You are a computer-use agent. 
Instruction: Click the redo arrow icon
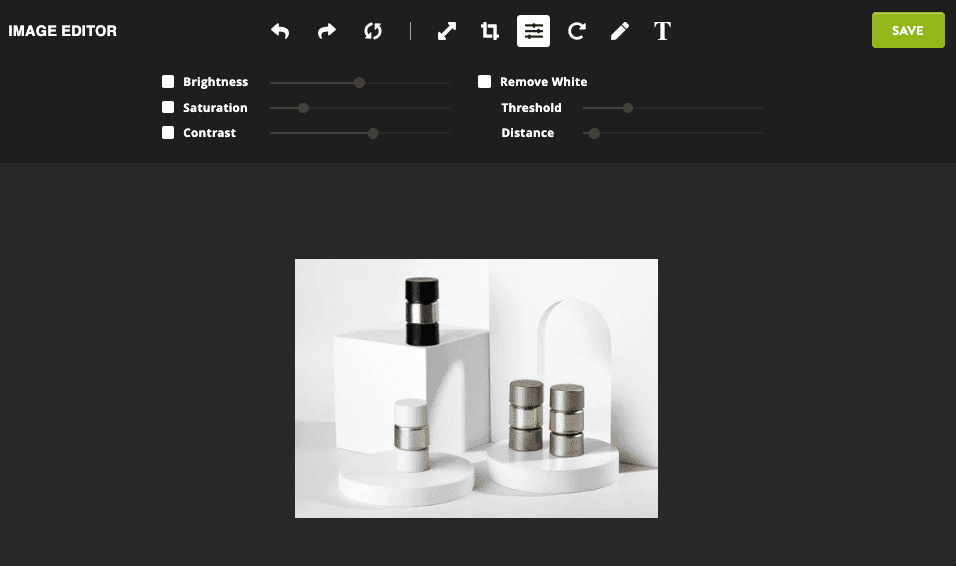[x=327, y=31]
